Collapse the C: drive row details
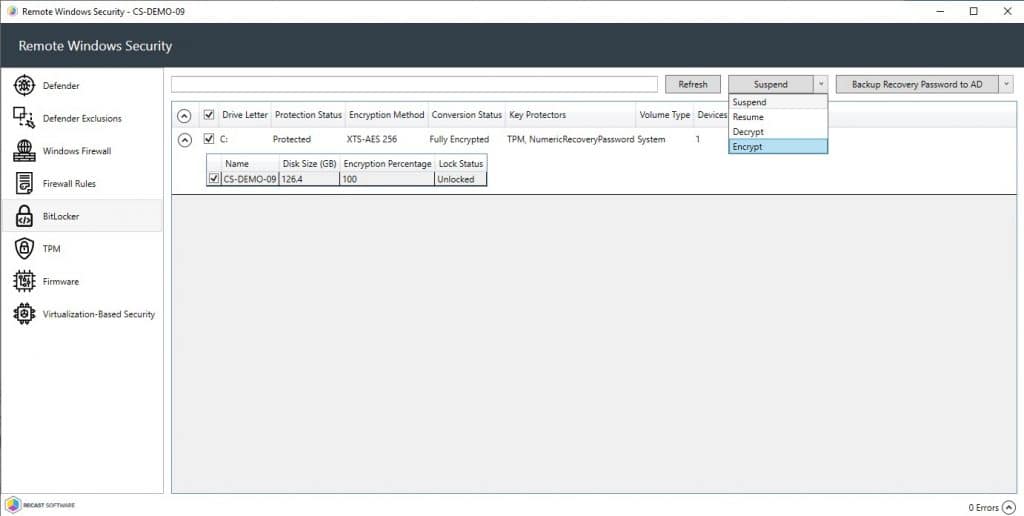Image resolution: width=1024 pixels, height=516 pixels. pyautogui.click(x=185, y=140)
